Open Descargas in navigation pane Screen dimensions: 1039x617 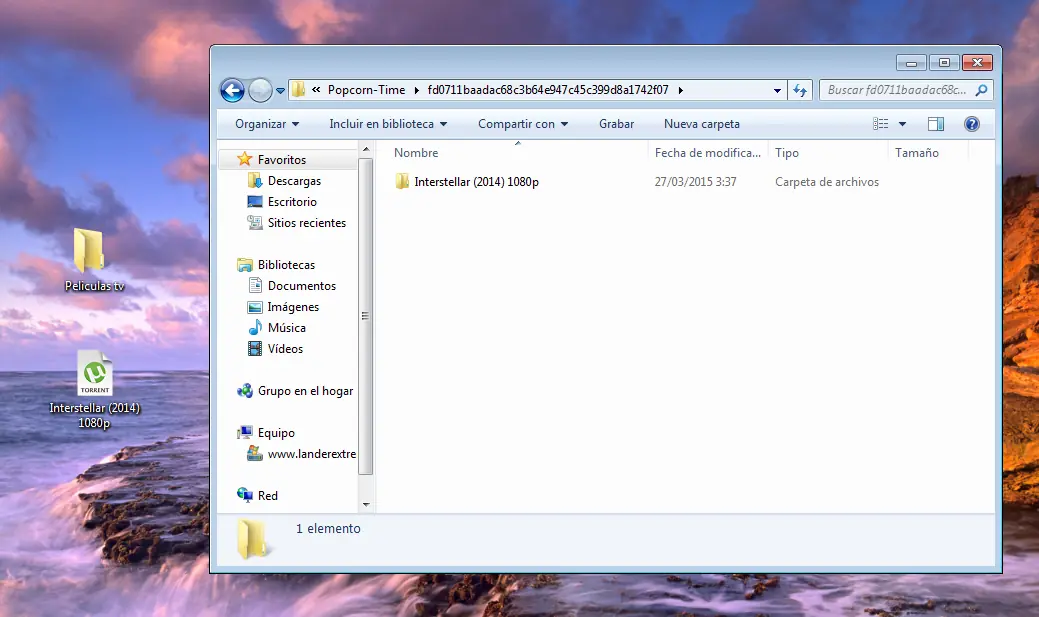(x=294, y=181)
